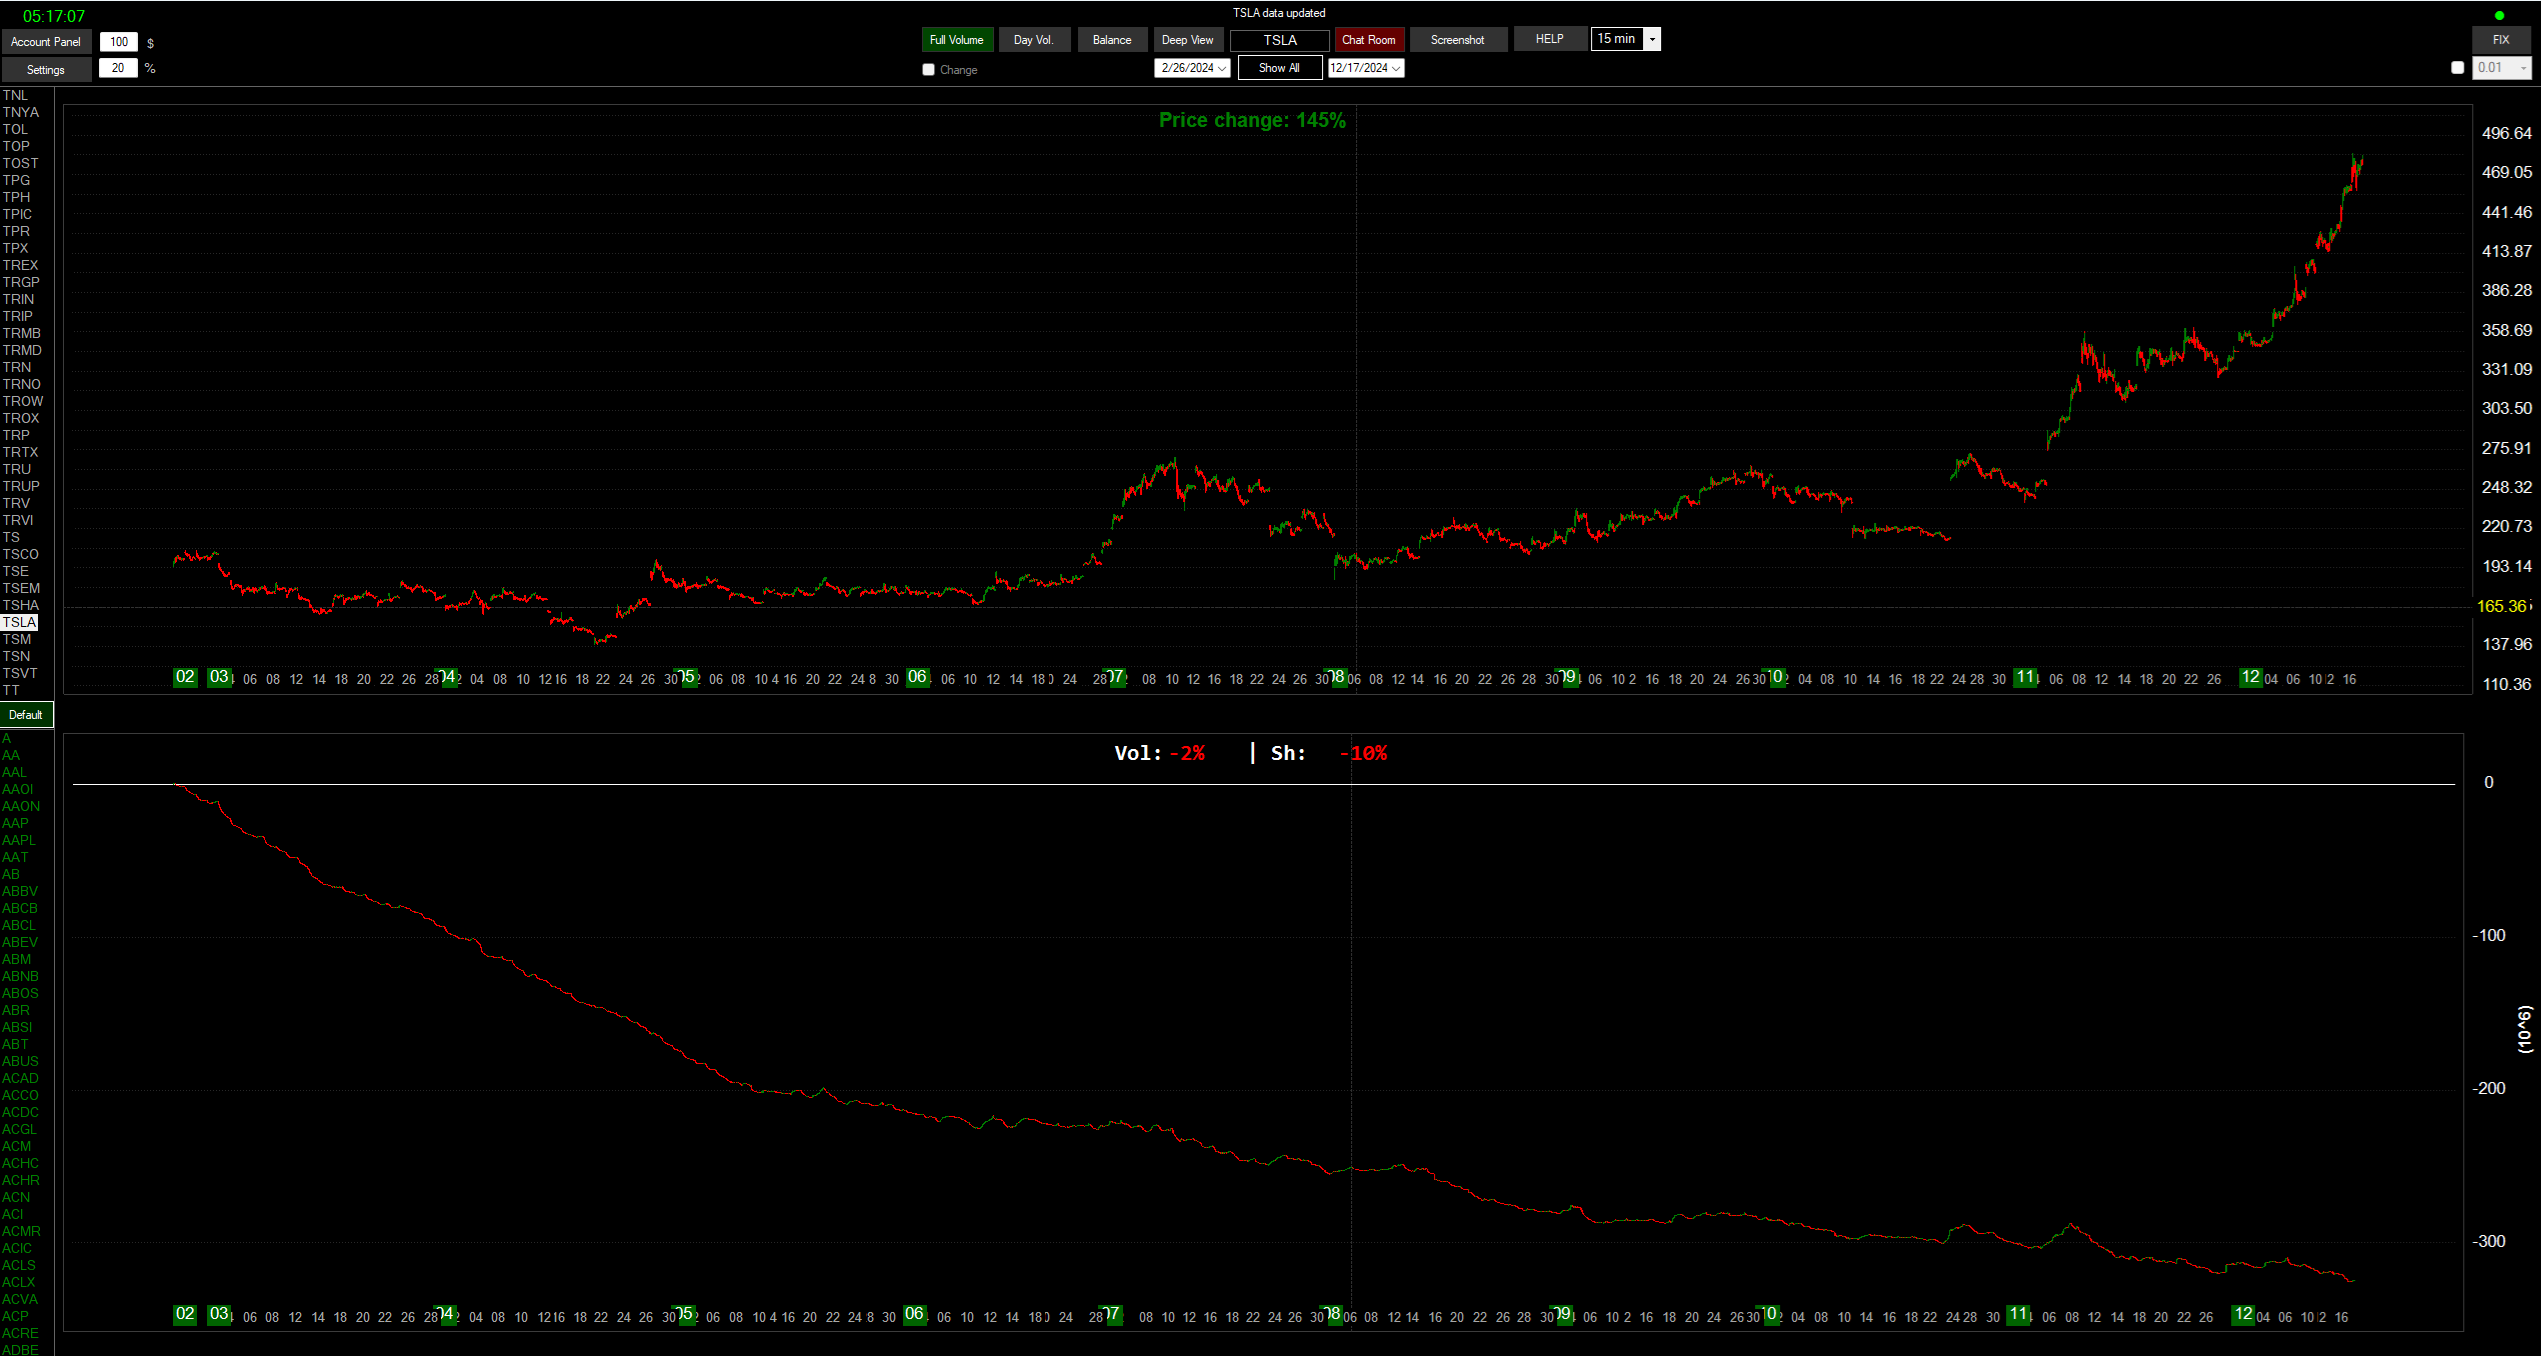Click the 05:17:07 clock display
2541x1357 pixels.
[x=54, y=16]
